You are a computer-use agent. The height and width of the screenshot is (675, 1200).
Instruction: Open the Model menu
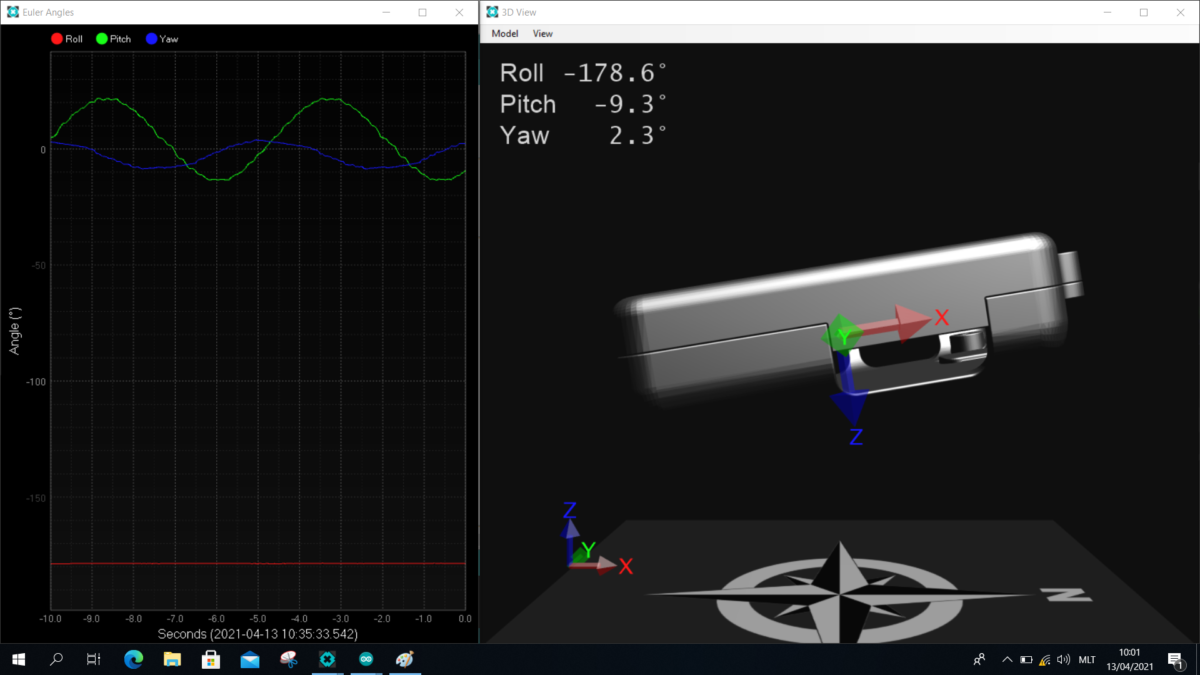click(504, 34)
